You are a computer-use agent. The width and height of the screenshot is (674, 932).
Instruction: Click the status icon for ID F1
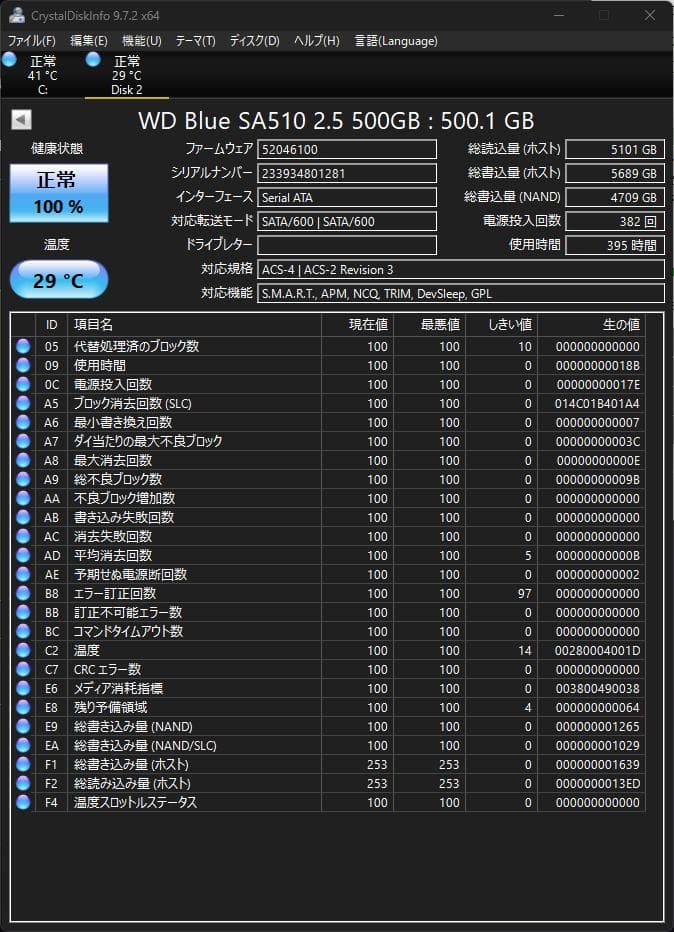[x=23, y=764]
